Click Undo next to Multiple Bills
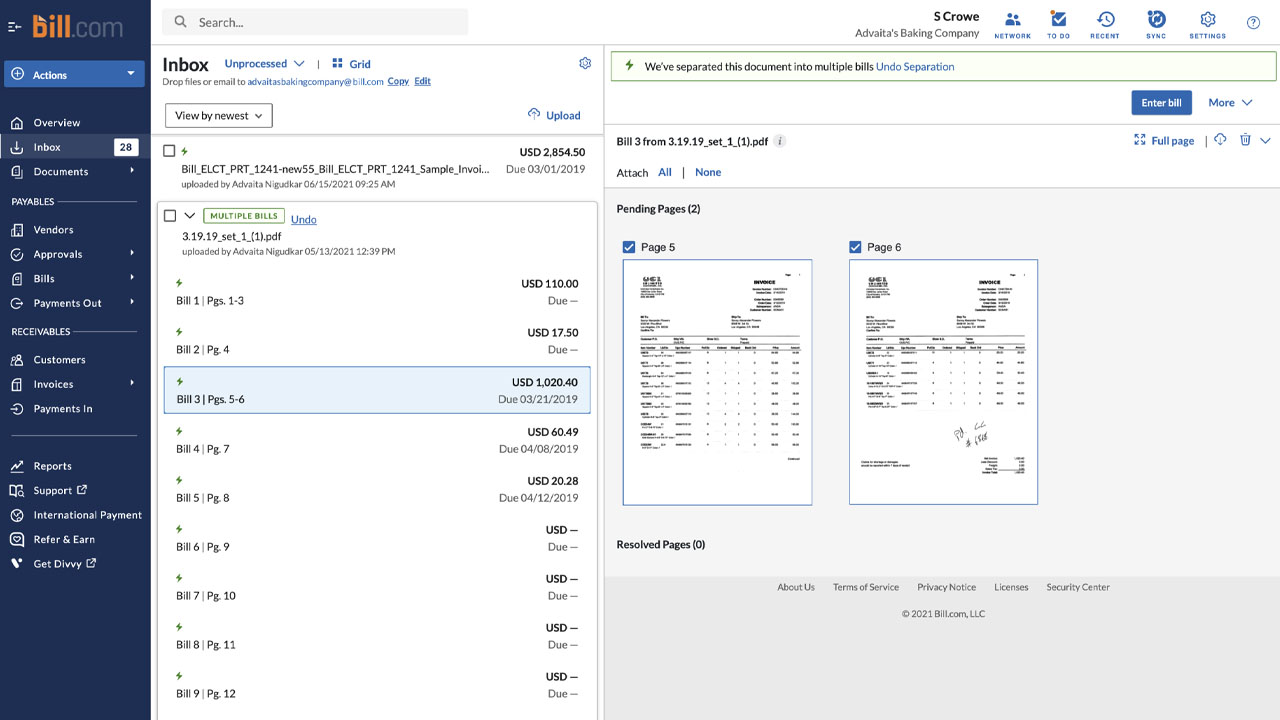Viewport: 1280px width, 720px height. click(x=303, y=219)
